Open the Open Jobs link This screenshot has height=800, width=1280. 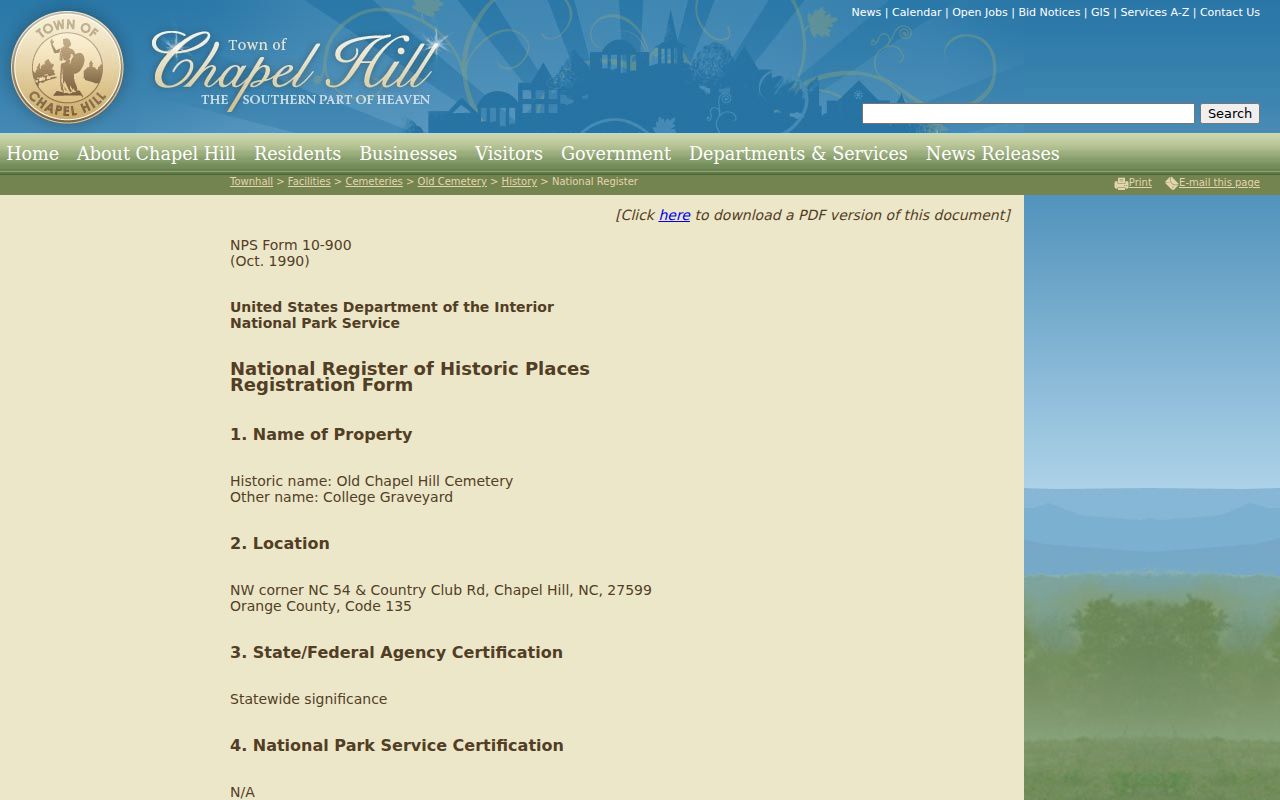(980, 12)
